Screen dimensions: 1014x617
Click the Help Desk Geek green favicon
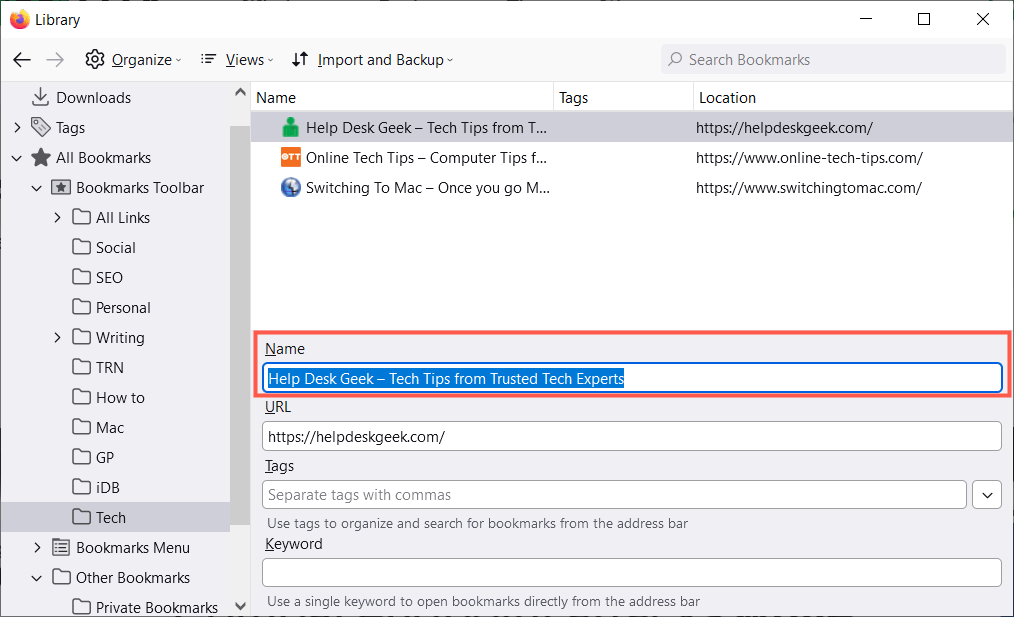pos(290,128)
